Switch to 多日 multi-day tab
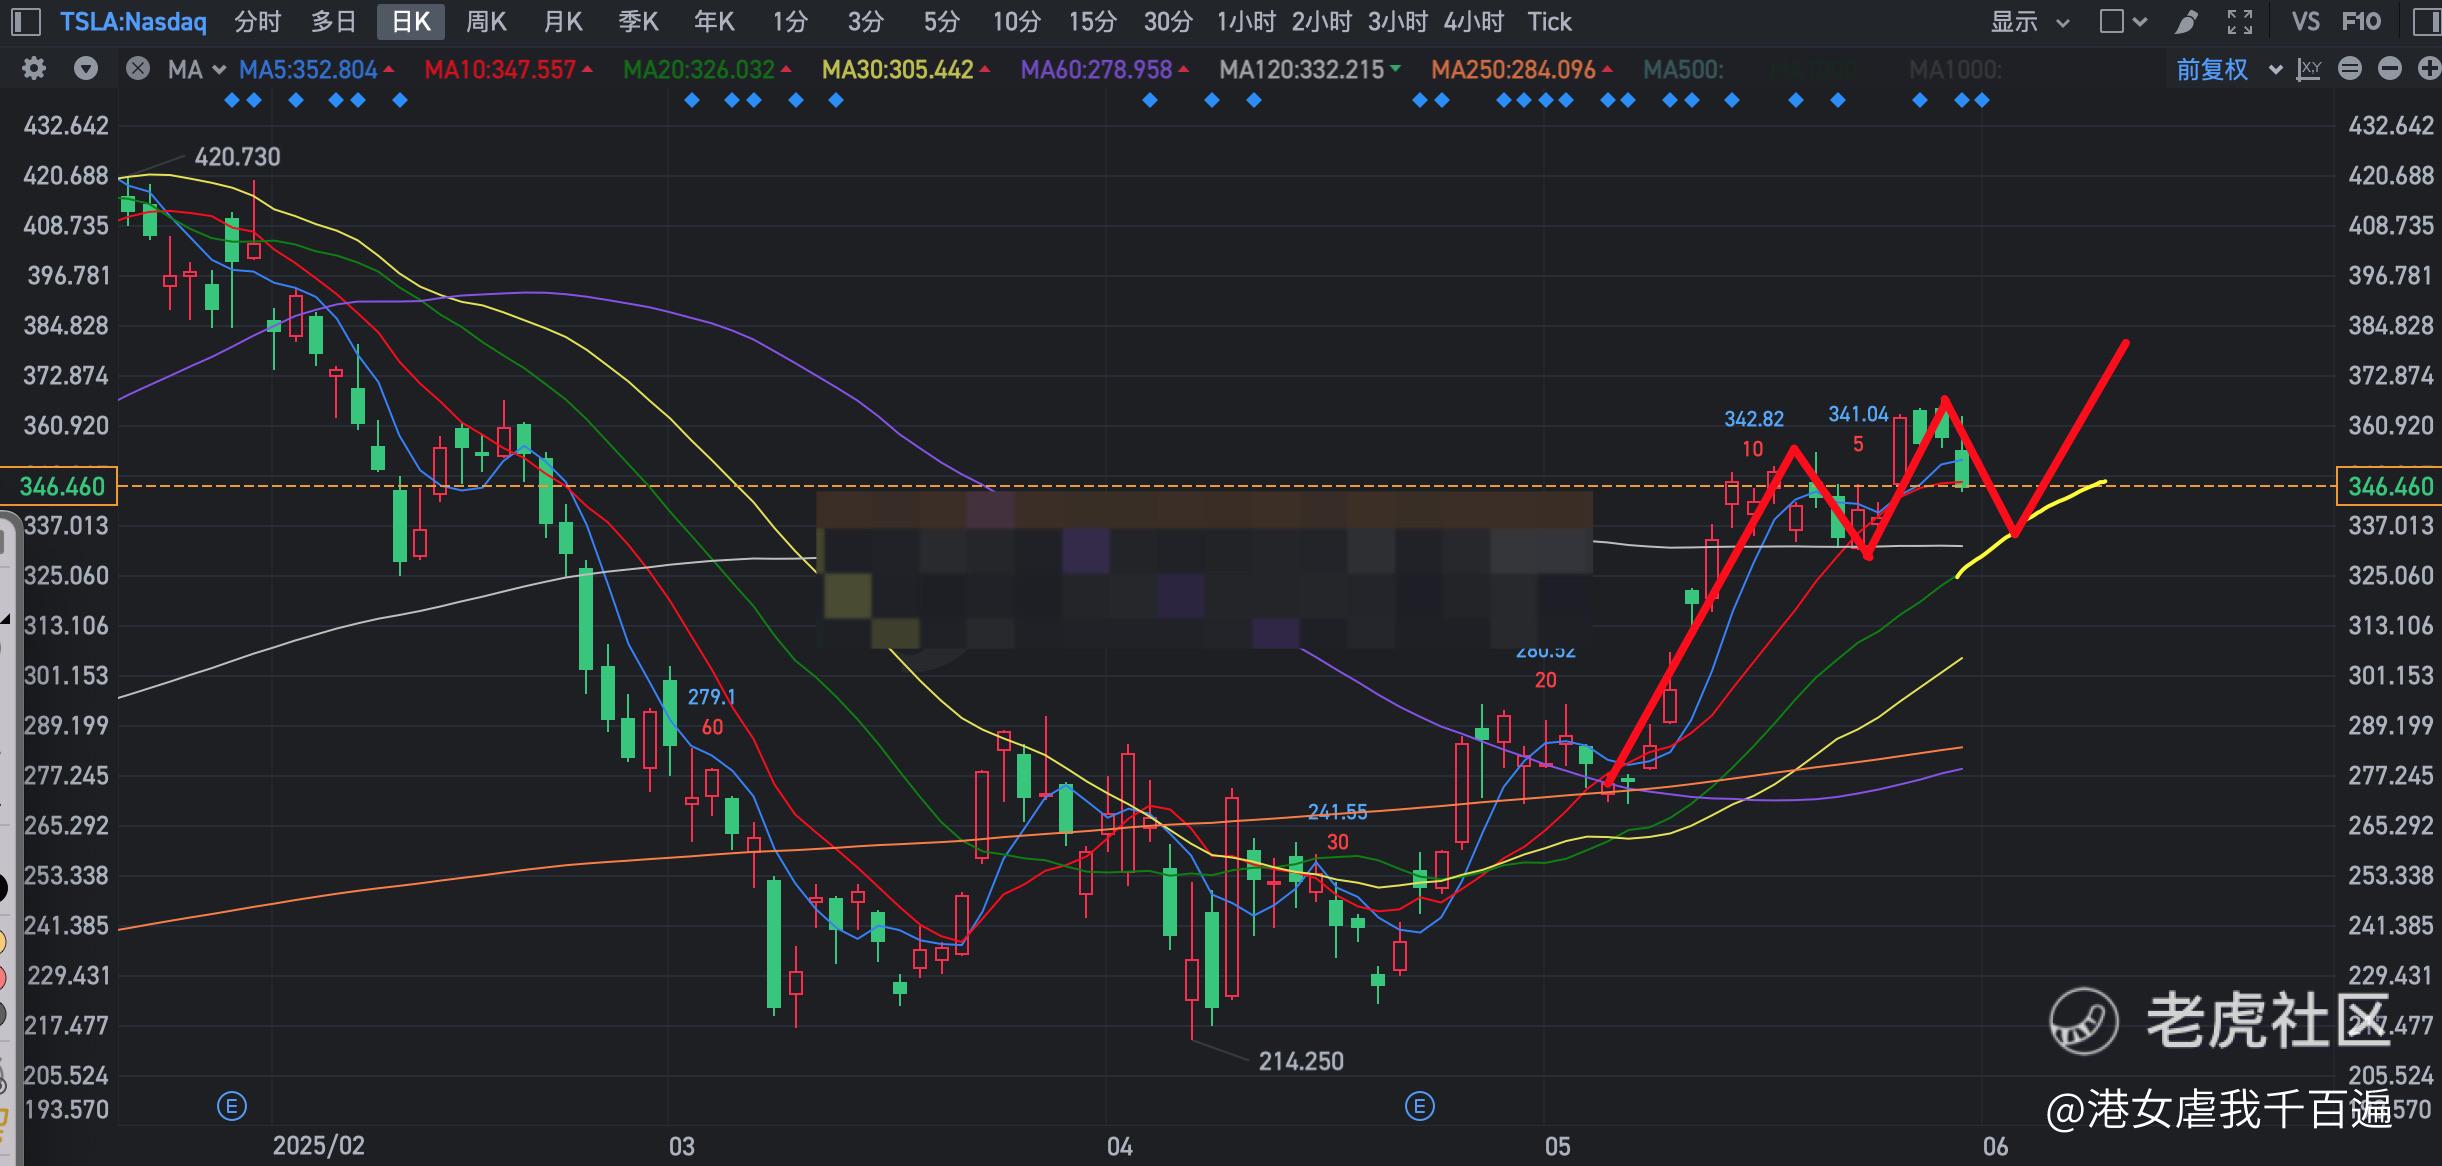The image size is (2442, 1166). [x=333, y=21]
